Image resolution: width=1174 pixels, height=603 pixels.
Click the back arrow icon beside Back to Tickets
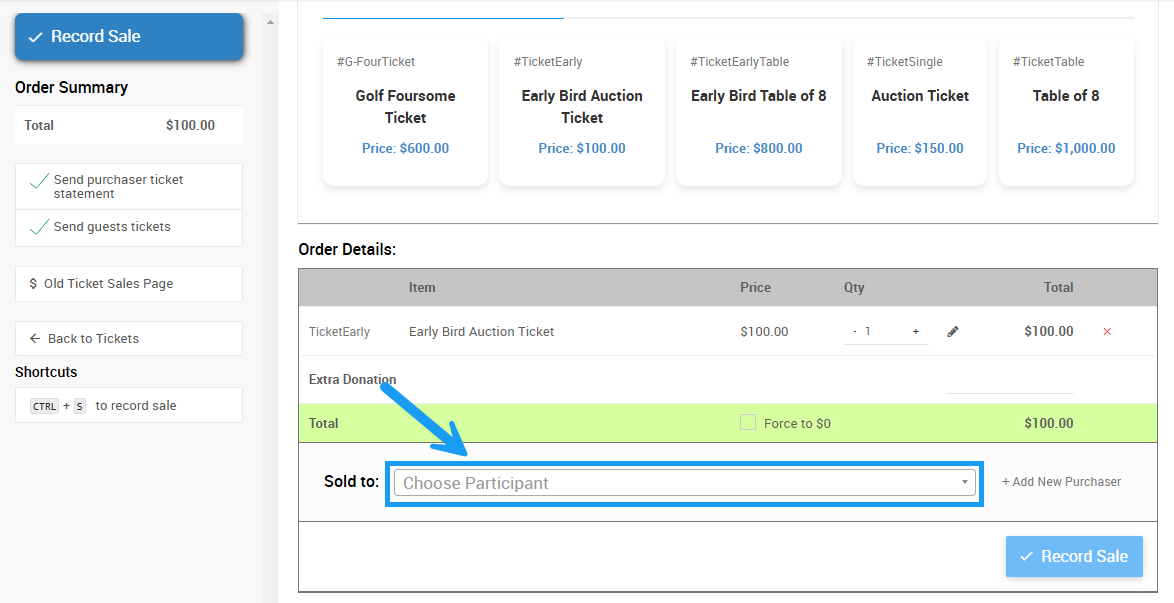(35, 339)
